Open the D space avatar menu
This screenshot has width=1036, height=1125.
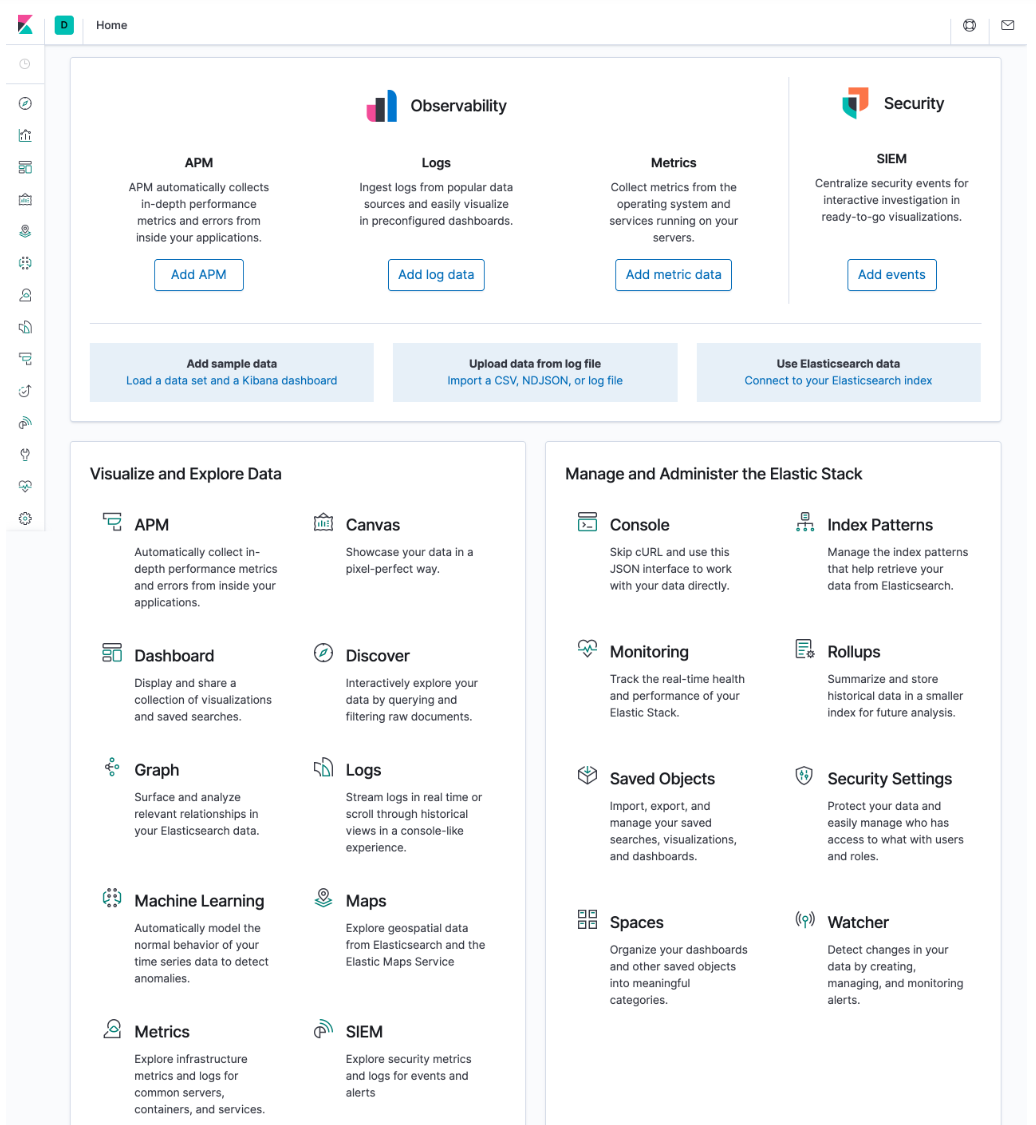click(x=64, y=25)
